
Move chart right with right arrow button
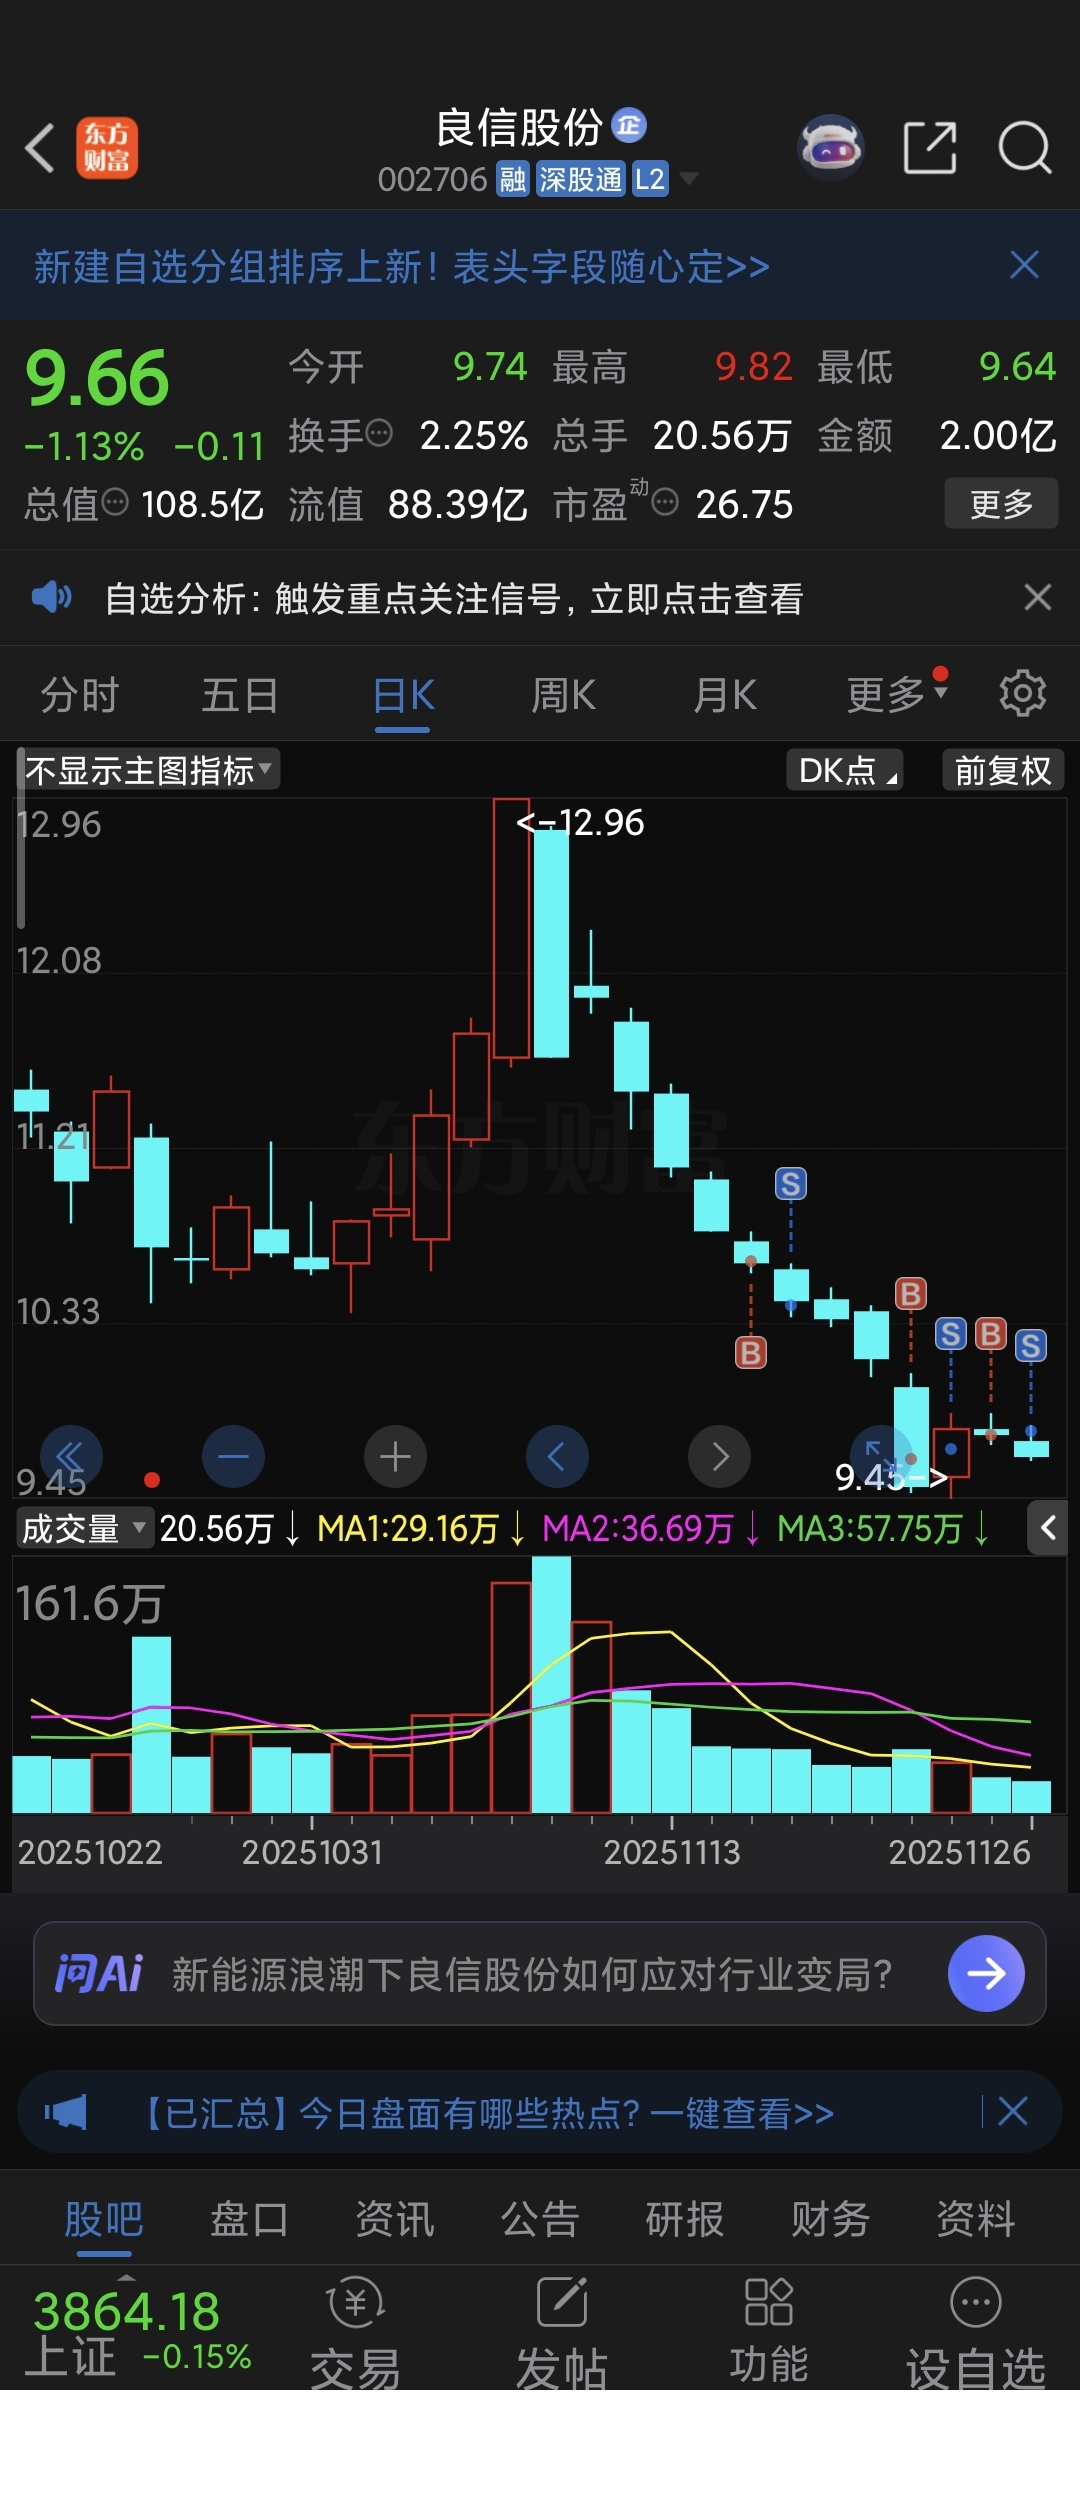pyautogui.click(x=719, y=1456)
